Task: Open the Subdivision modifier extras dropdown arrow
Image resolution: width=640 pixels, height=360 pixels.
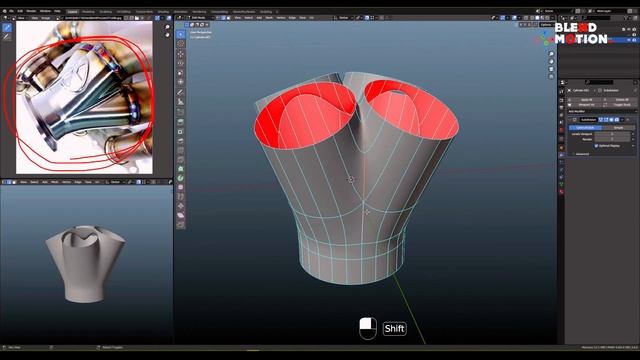Action: coord(622,120)
